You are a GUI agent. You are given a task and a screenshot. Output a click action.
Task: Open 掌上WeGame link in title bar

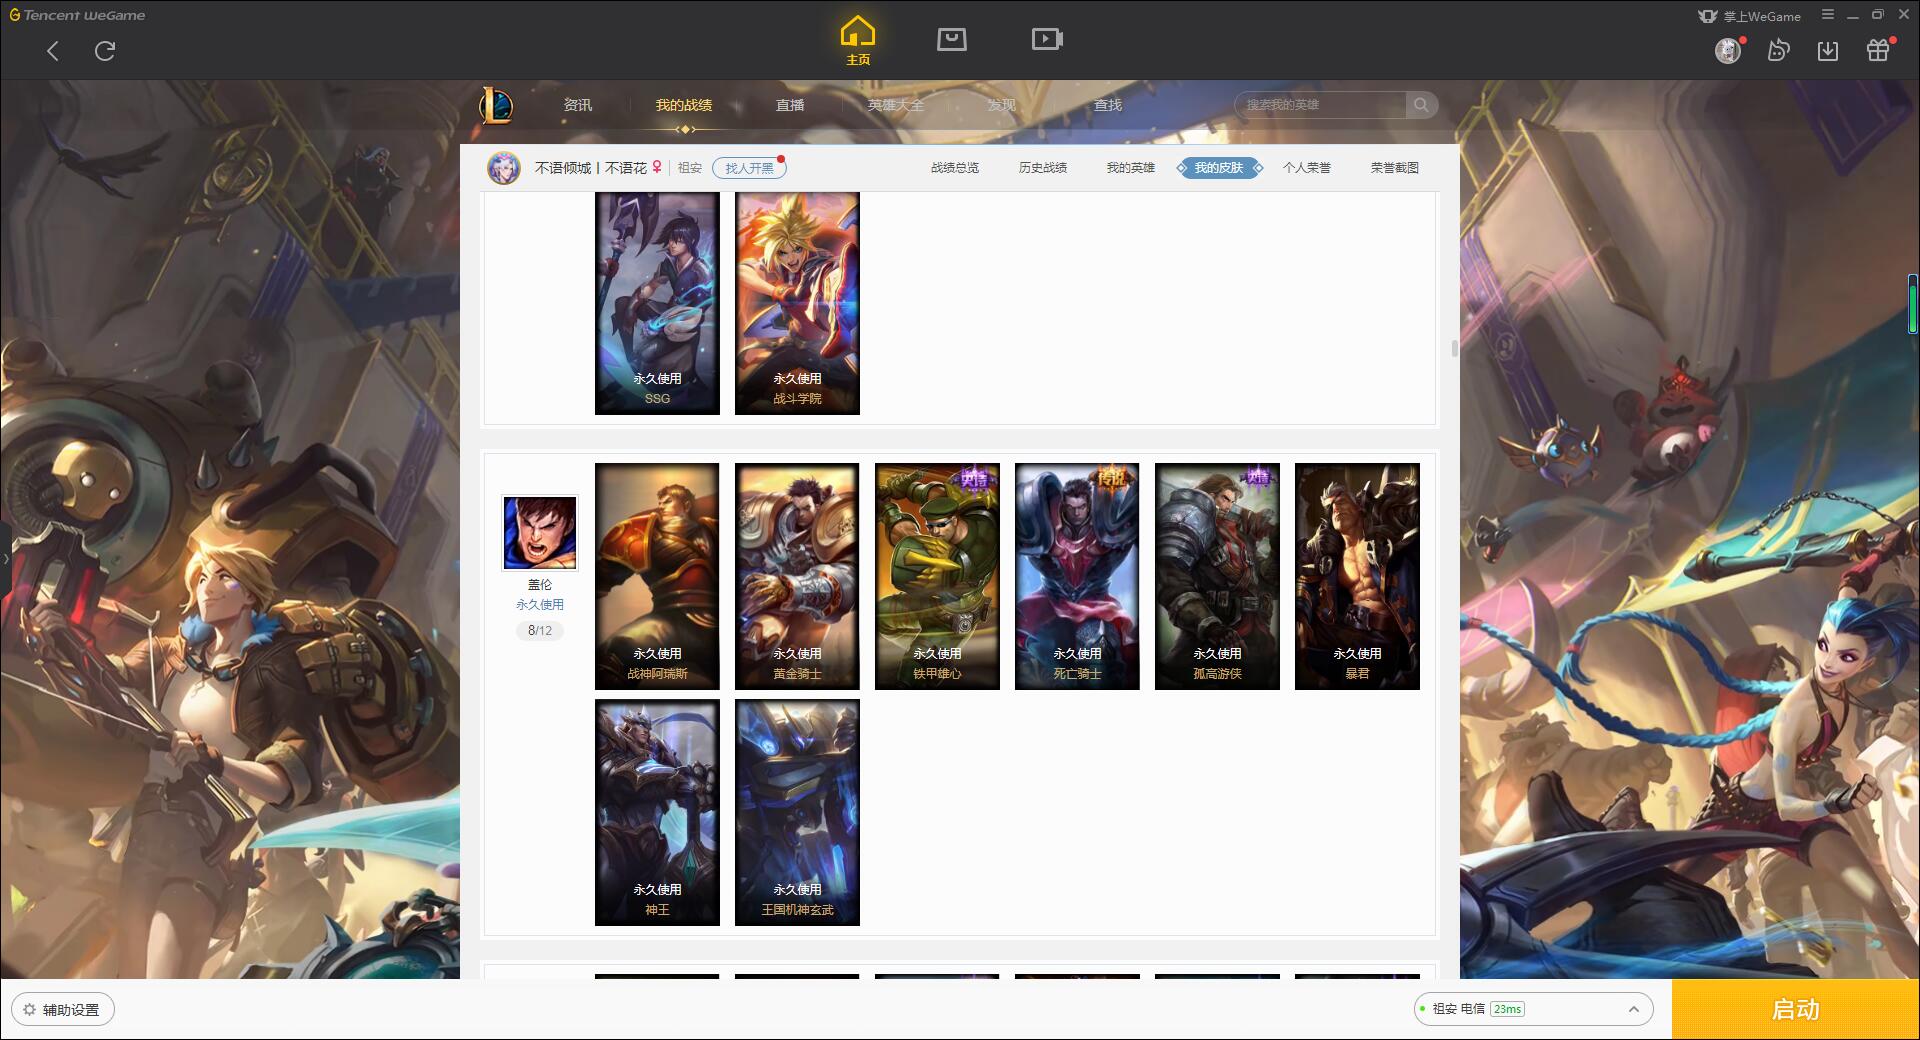[x=1749, y=16]
